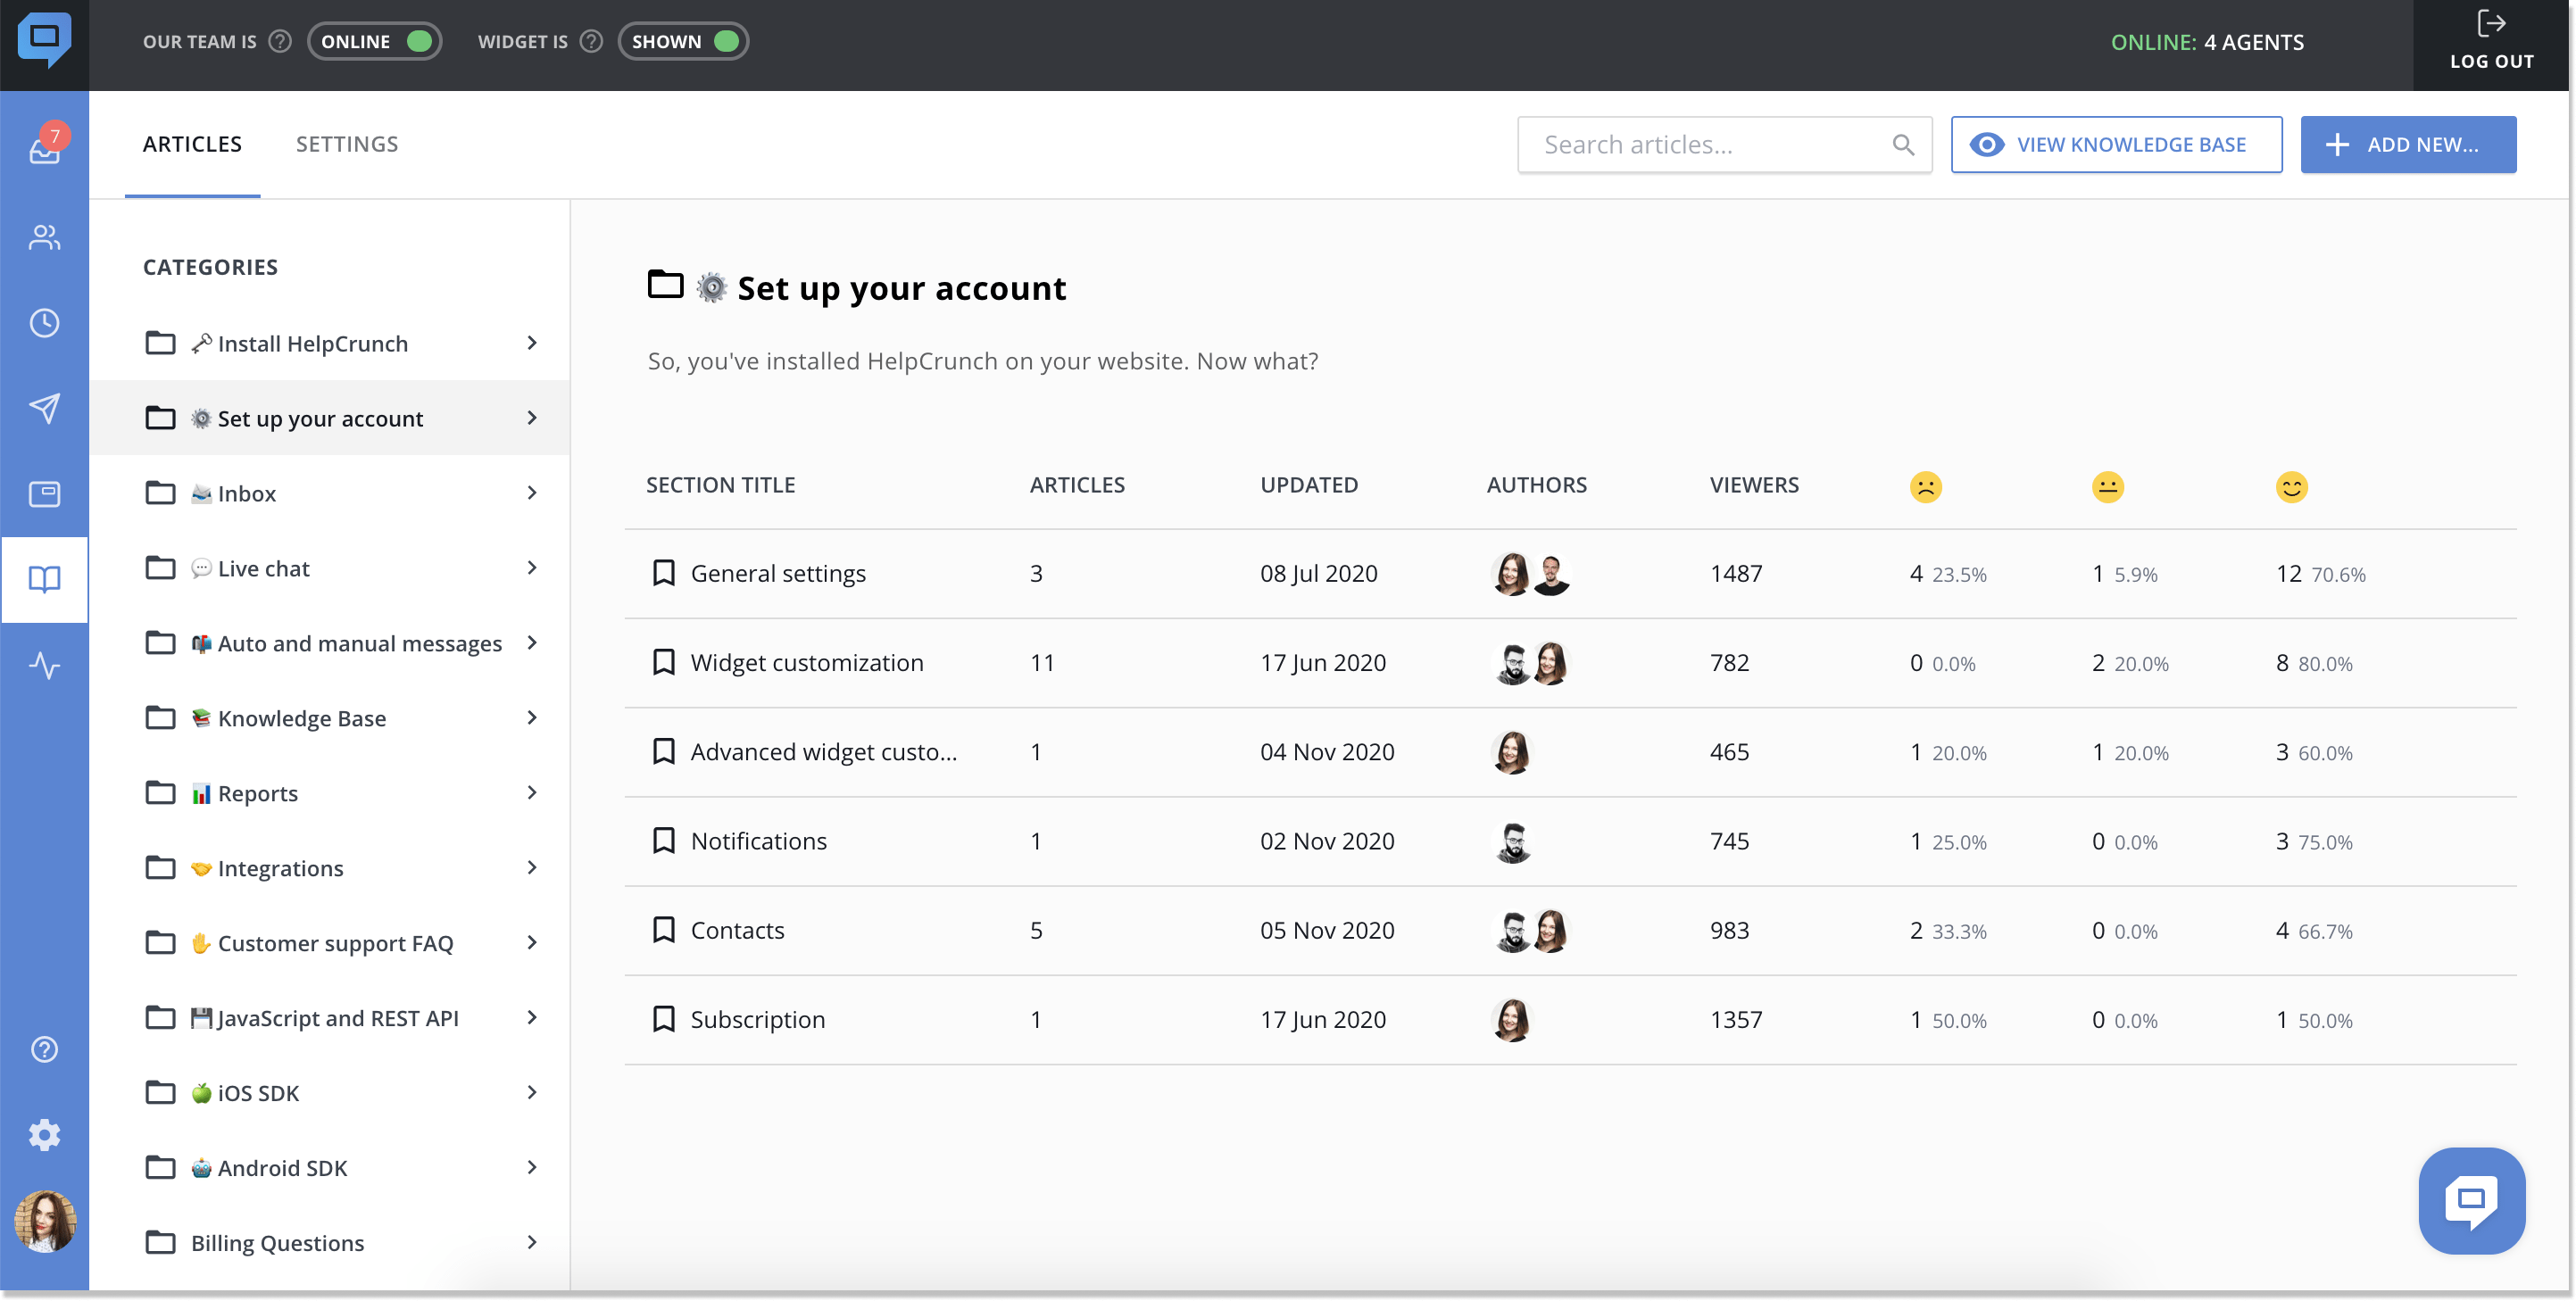Click the bookmark icon for Widget customization
2576x1301 pixels.
pyautogui.click(x=664, y=662)
